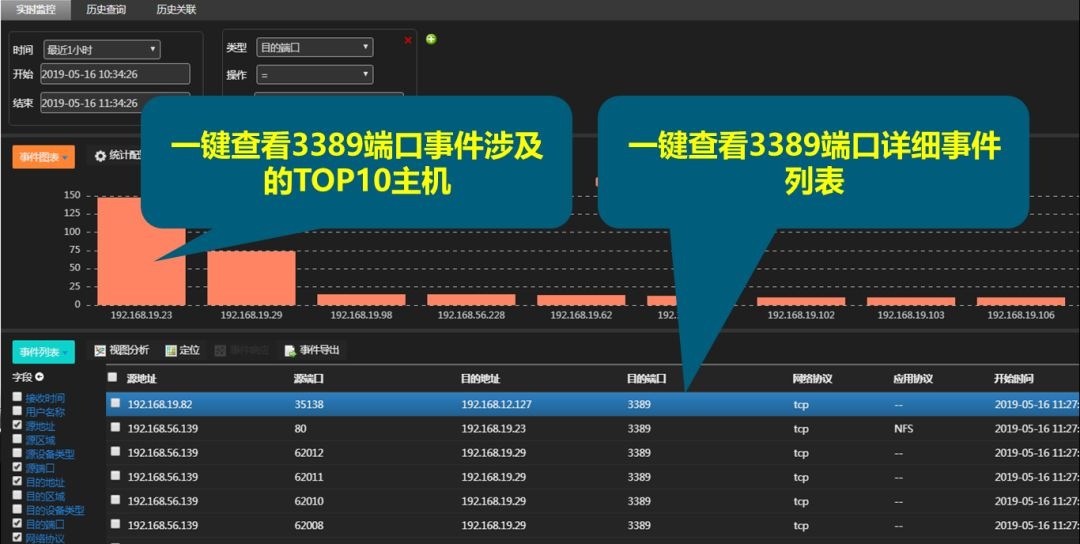1080x544 pixels.
Task: Click the 开始 start time input field
Action: (115, 74)
